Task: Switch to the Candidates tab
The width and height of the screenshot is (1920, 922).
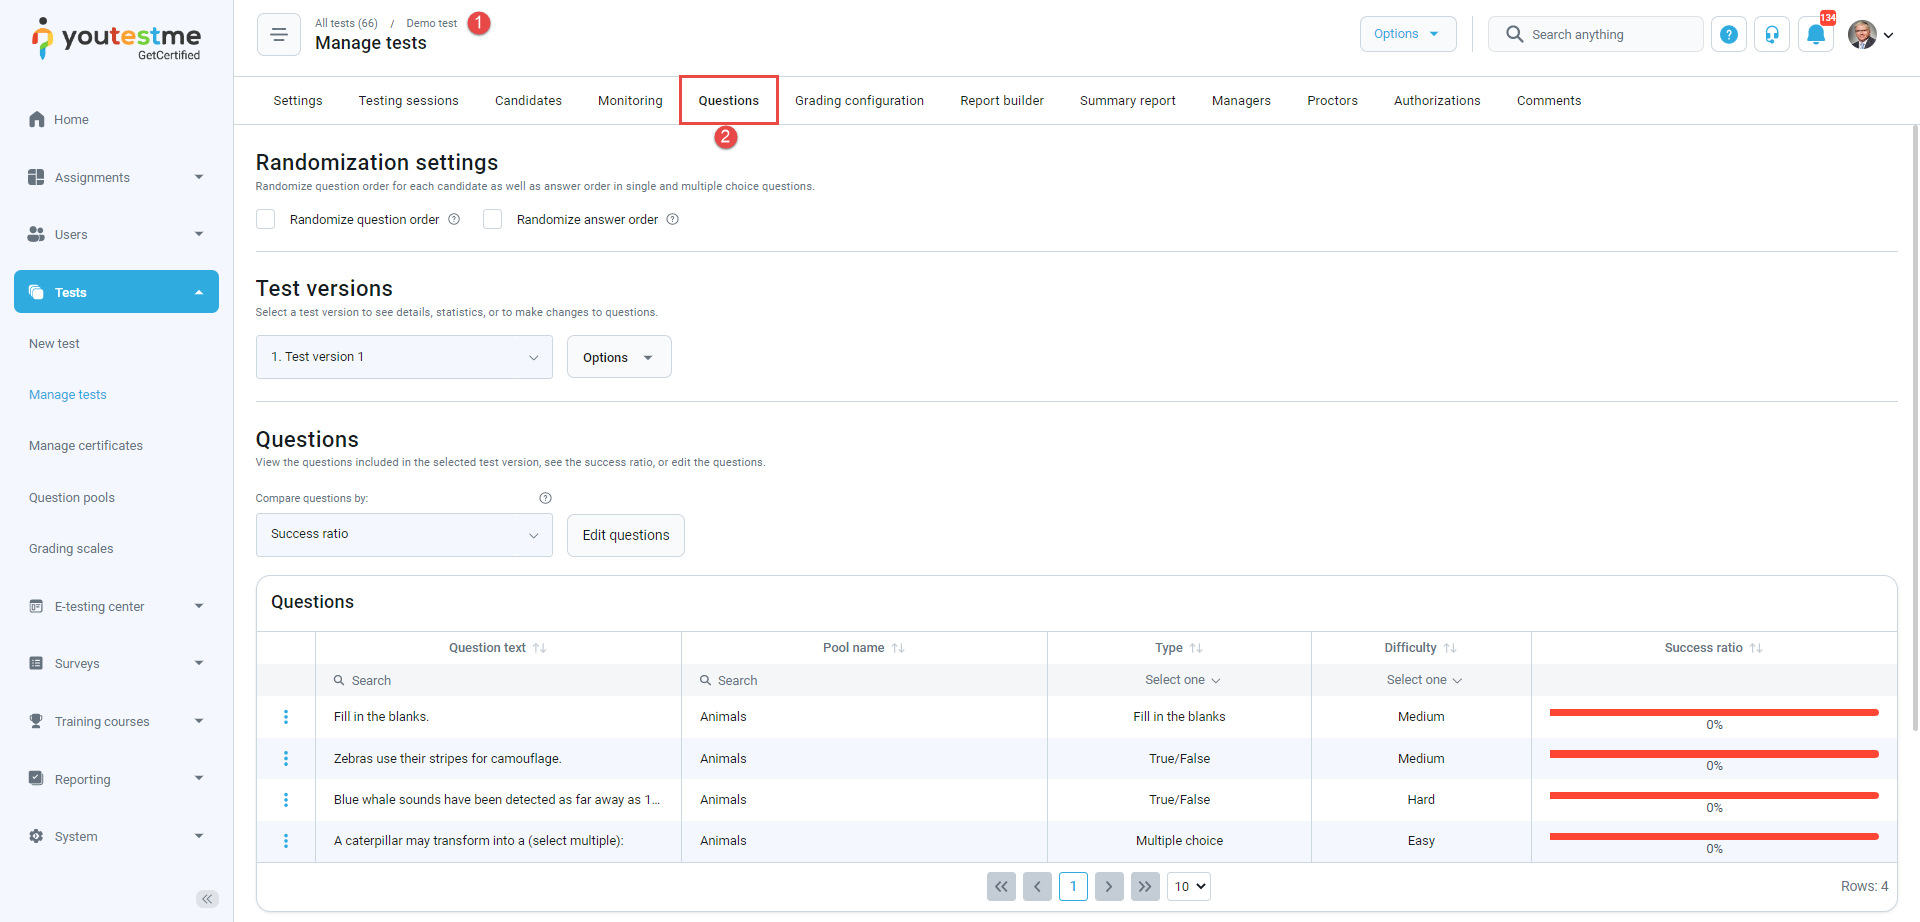Action: coord(528,101)
